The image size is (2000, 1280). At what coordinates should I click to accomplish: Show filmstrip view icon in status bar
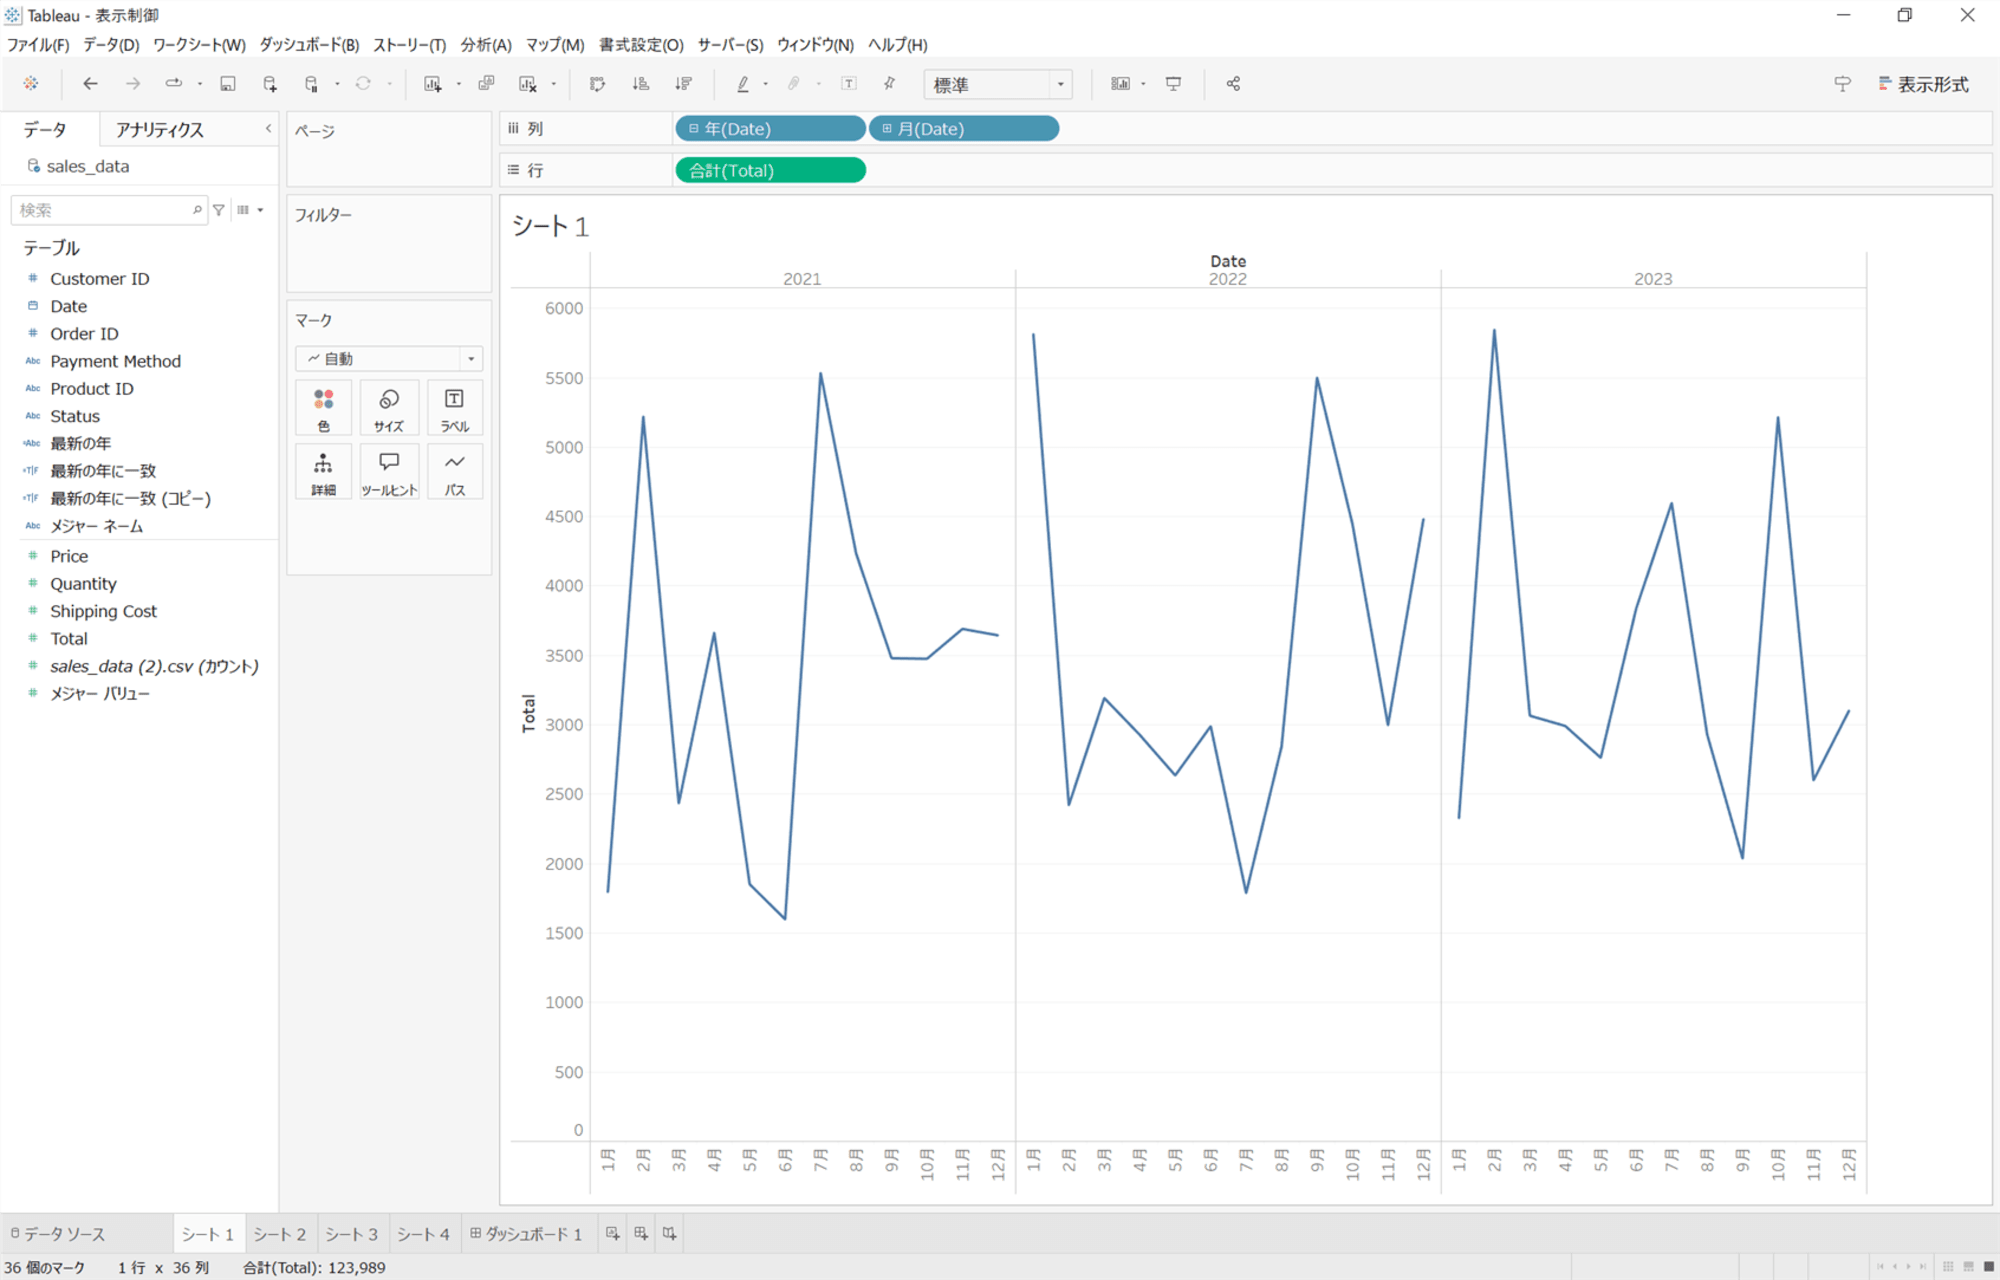coord(1968,1267)
